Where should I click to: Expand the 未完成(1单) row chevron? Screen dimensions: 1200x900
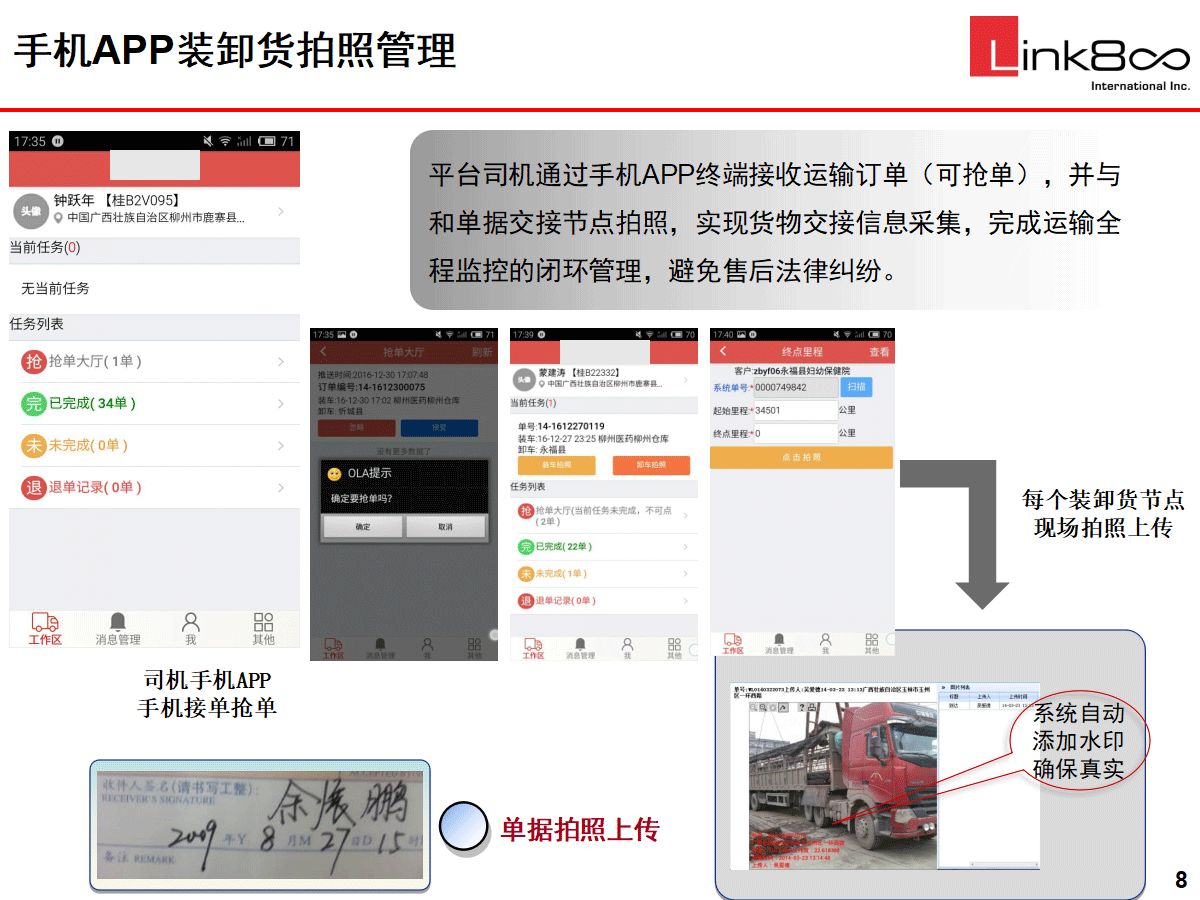(685, 574)
